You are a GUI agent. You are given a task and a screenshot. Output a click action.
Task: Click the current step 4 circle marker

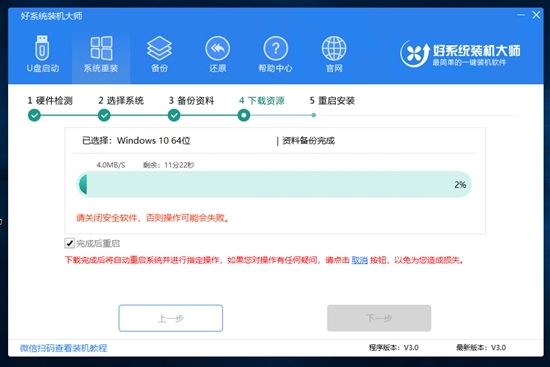tap(243, 115)
